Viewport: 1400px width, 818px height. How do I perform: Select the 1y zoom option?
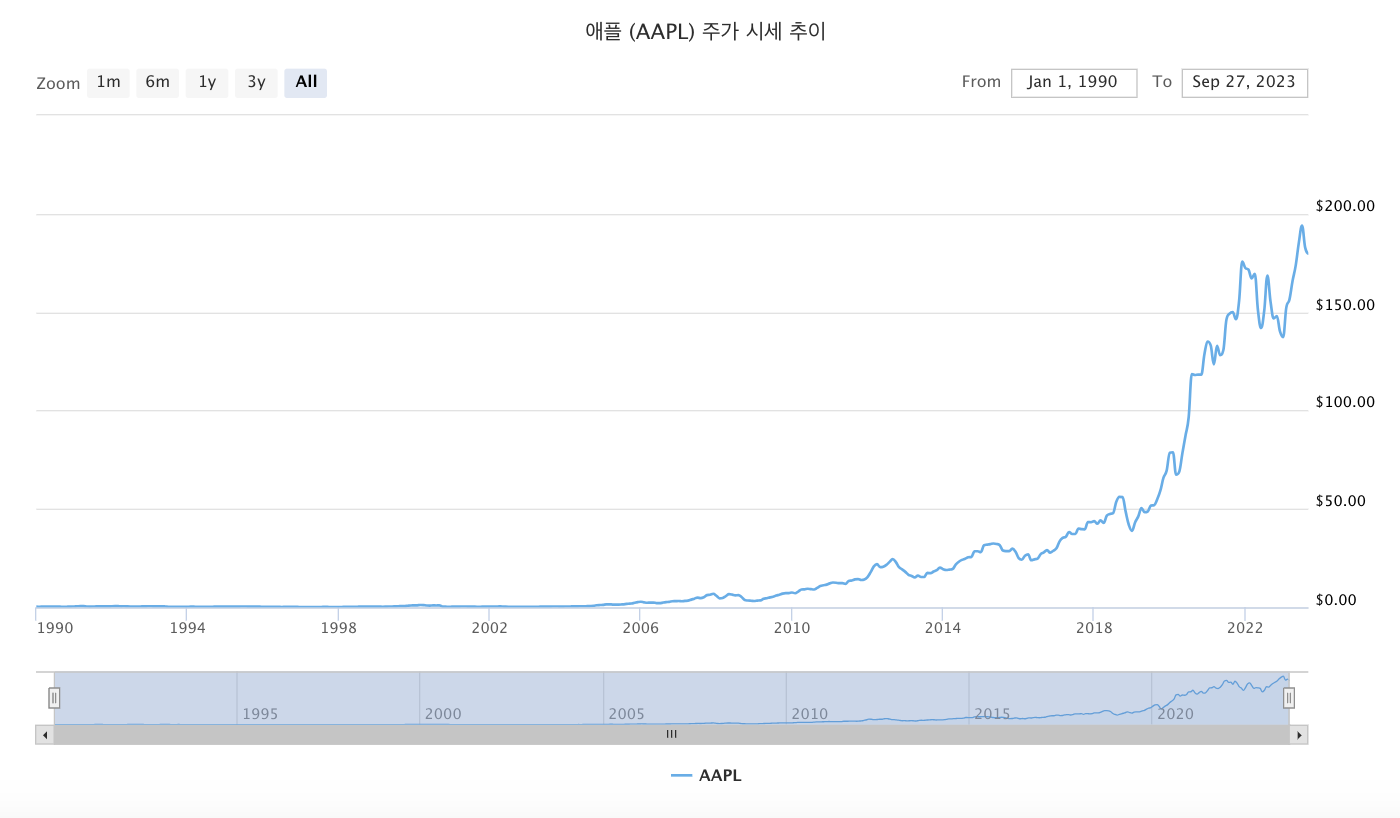pyautogui.click(x=207, y=83)
